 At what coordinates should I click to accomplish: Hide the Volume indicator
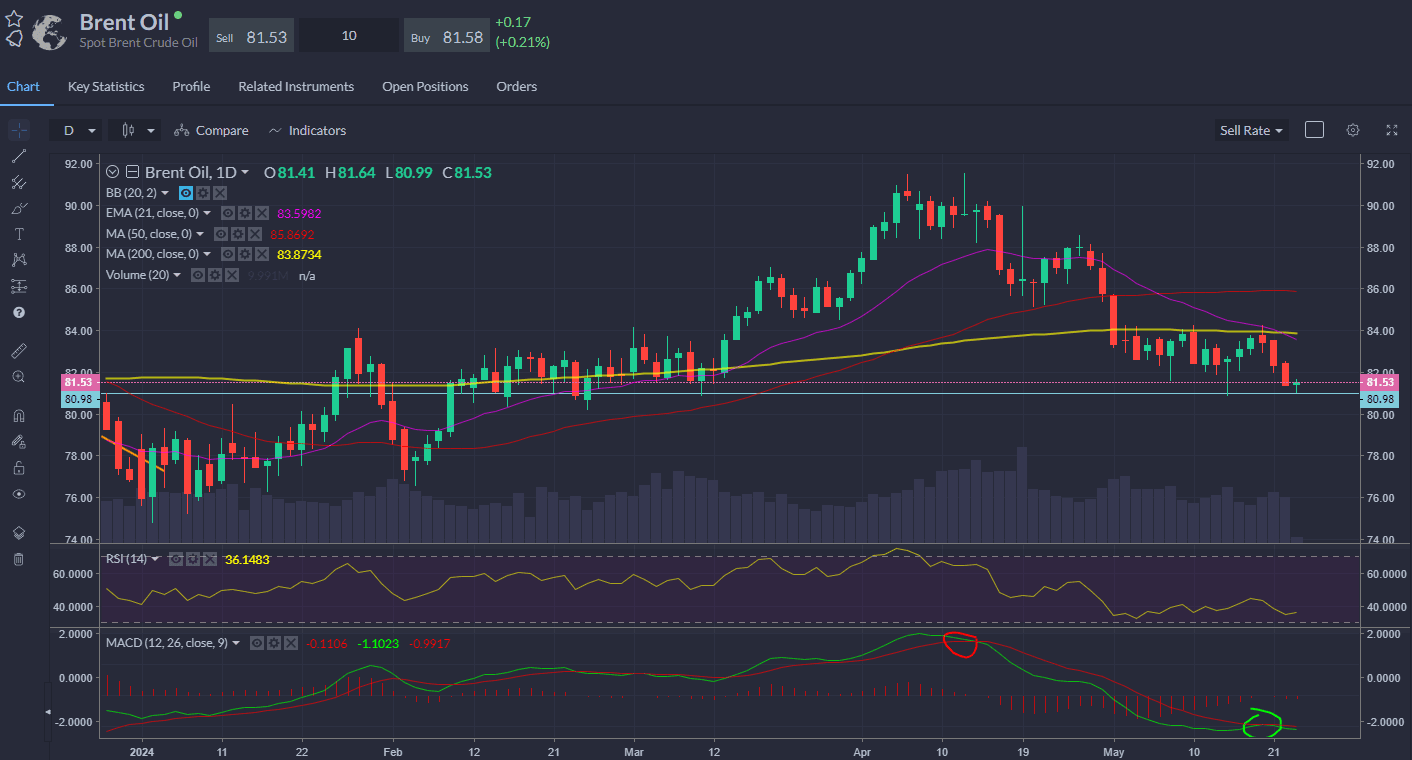tap(198, 275)
